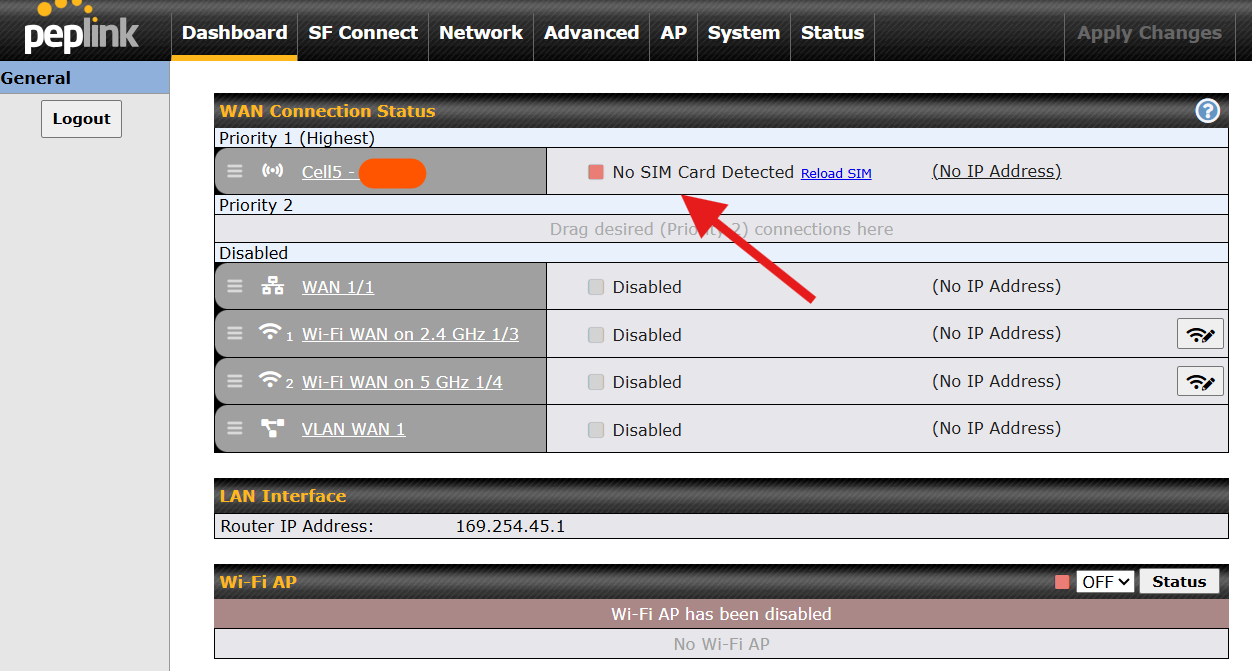The width and height of the screenshot is (1252, 671).
Task: Click the VLAN WAN 1 network icon
Action: tap(272, 429)
